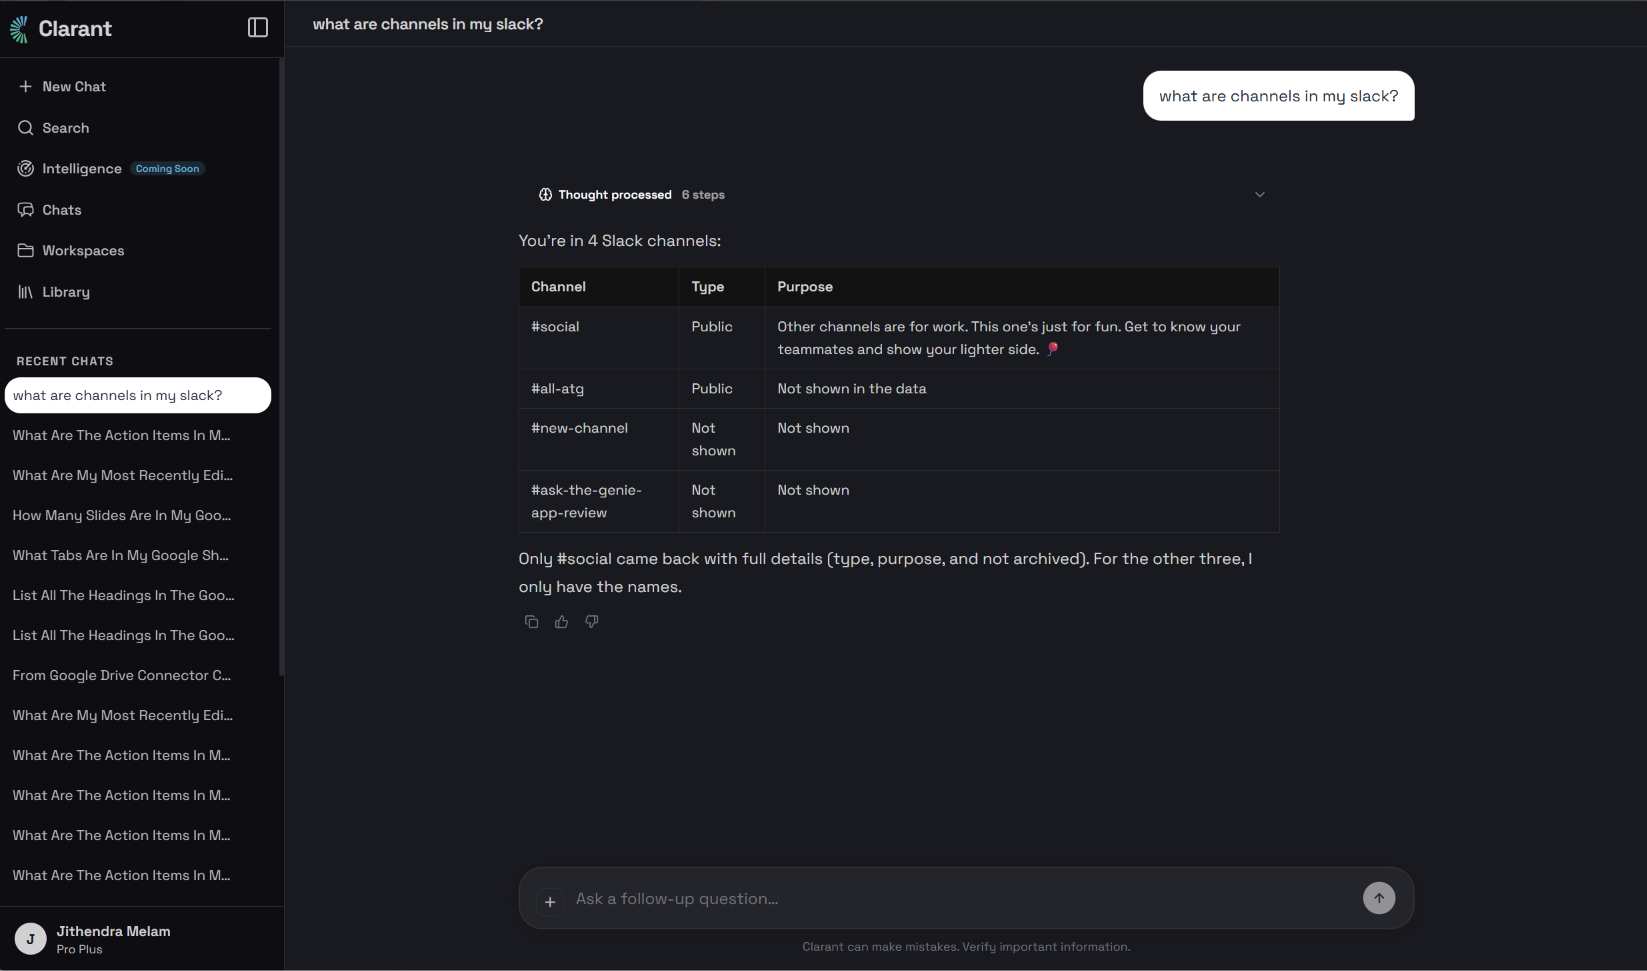Viewport: 1647px width, 971px height.
Task: Give the response a thumbs up
Action: coord(562,622)
